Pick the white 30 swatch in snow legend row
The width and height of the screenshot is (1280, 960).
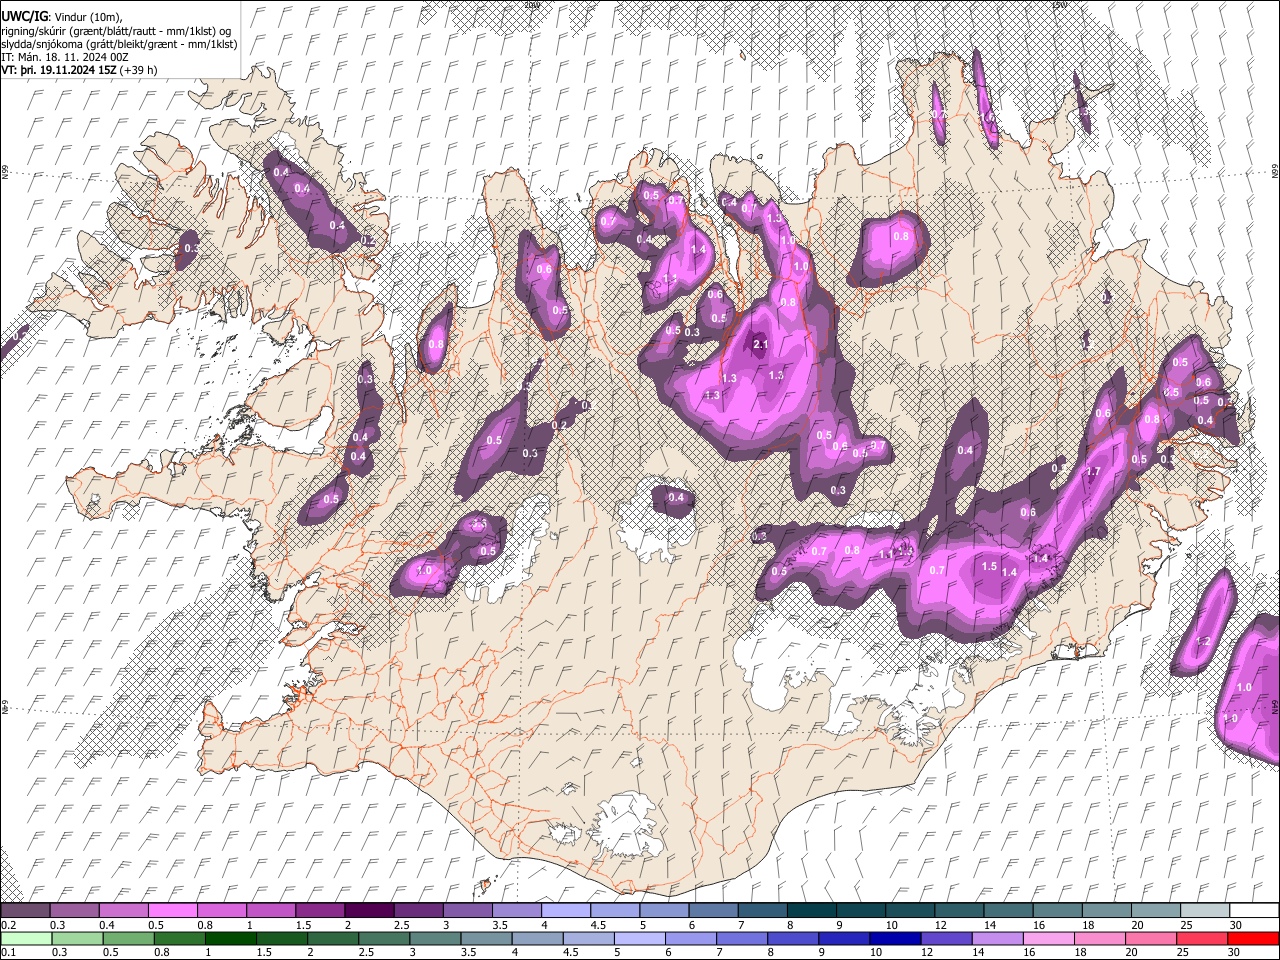click(1255, 911)
